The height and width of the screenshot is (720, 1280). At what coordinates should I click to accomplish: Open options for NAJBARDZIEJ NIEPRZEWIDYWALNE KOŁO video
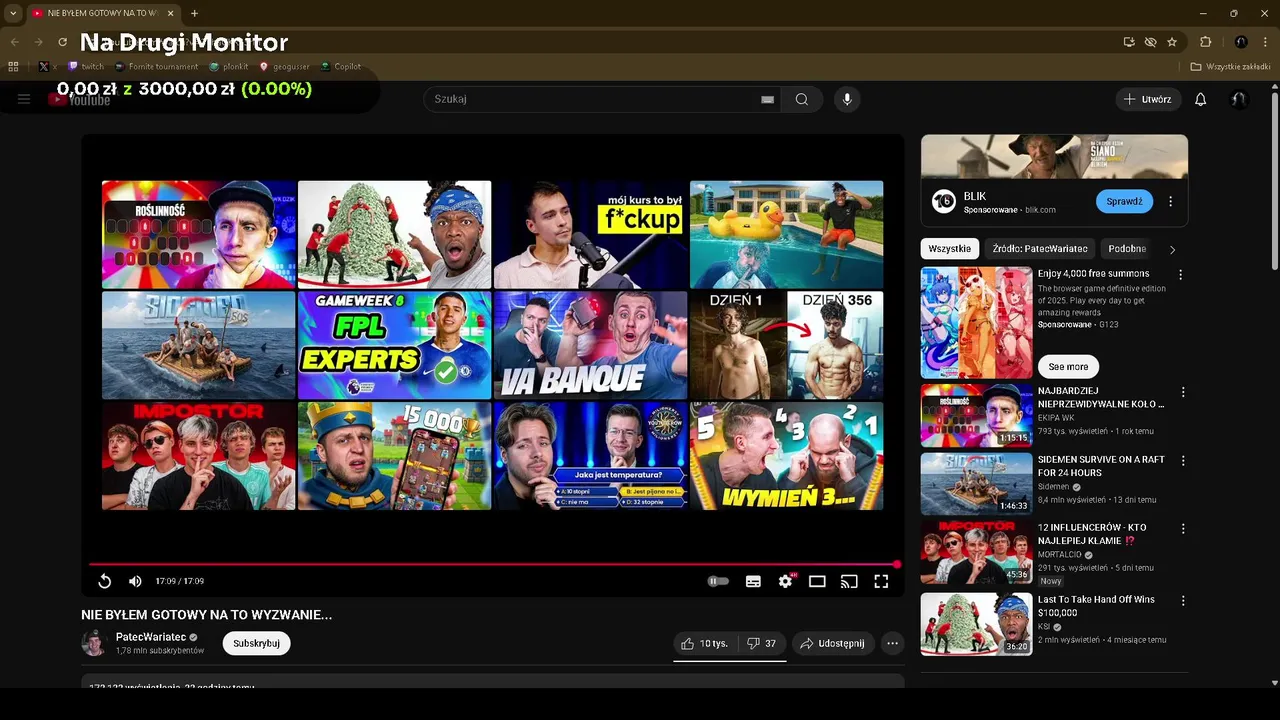[x=1183, y=392]
